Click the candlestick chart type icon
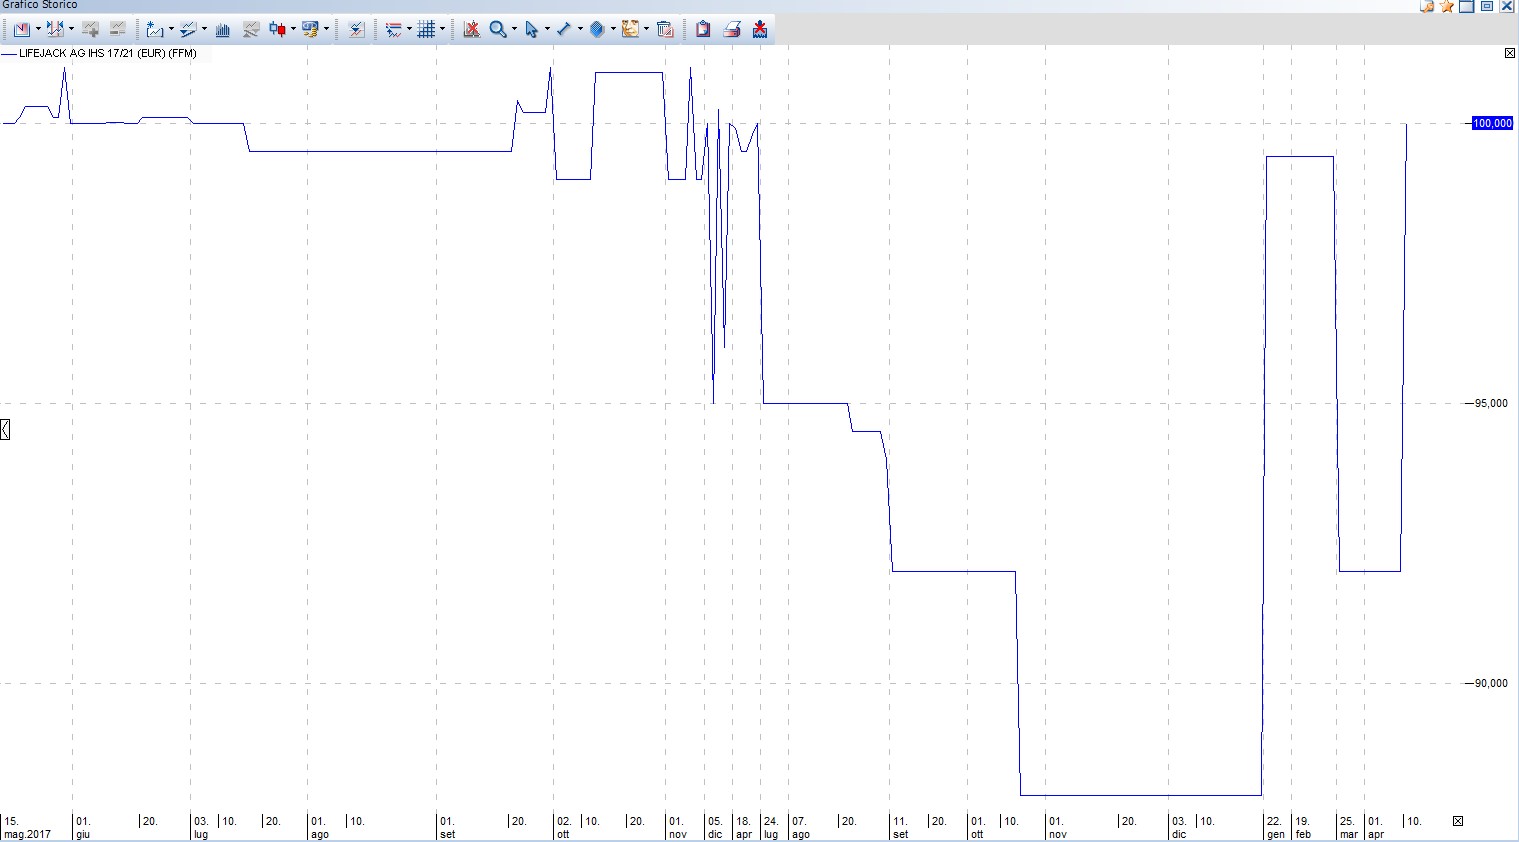 tap(277, 29)
